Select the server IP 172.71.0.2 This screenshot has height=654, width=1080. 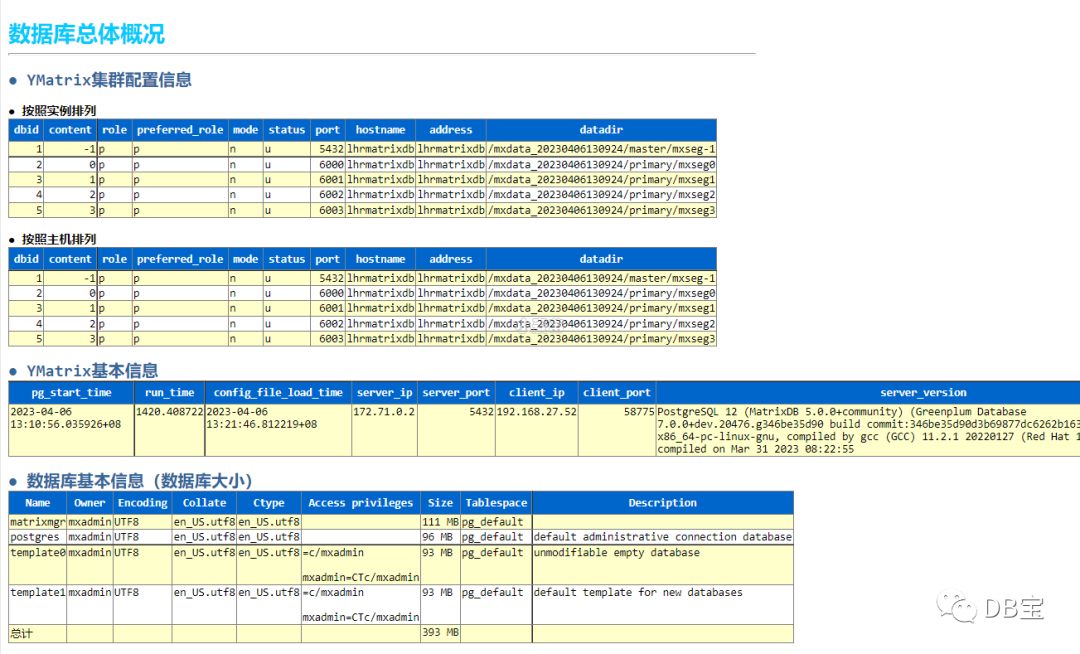point(384,412)
